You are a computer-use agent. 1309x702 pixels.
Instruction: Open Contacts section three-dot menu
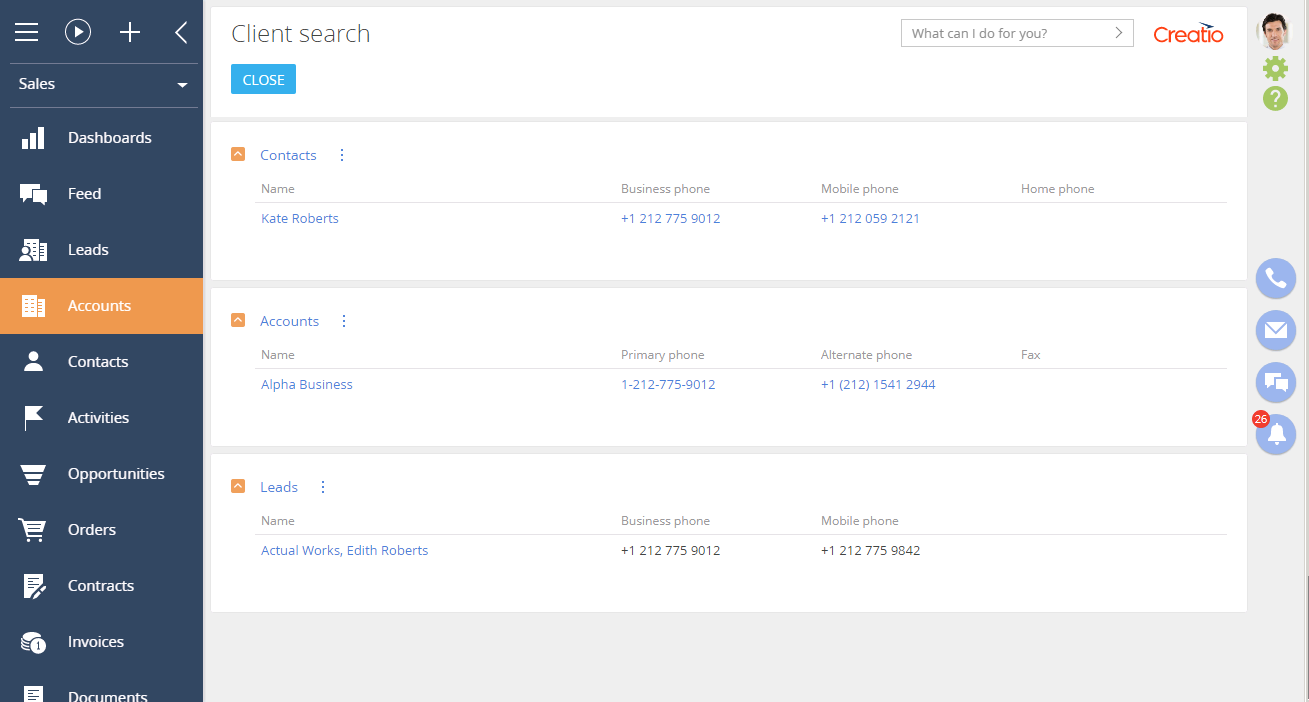click(x=342, y=155)
